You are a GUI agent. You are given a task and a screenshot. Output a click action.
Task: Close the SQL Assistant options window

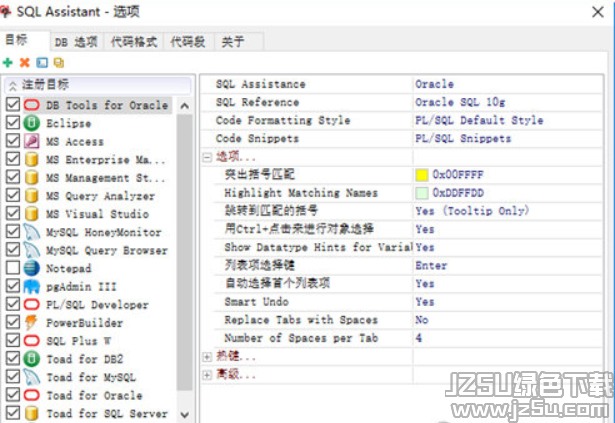598,12
